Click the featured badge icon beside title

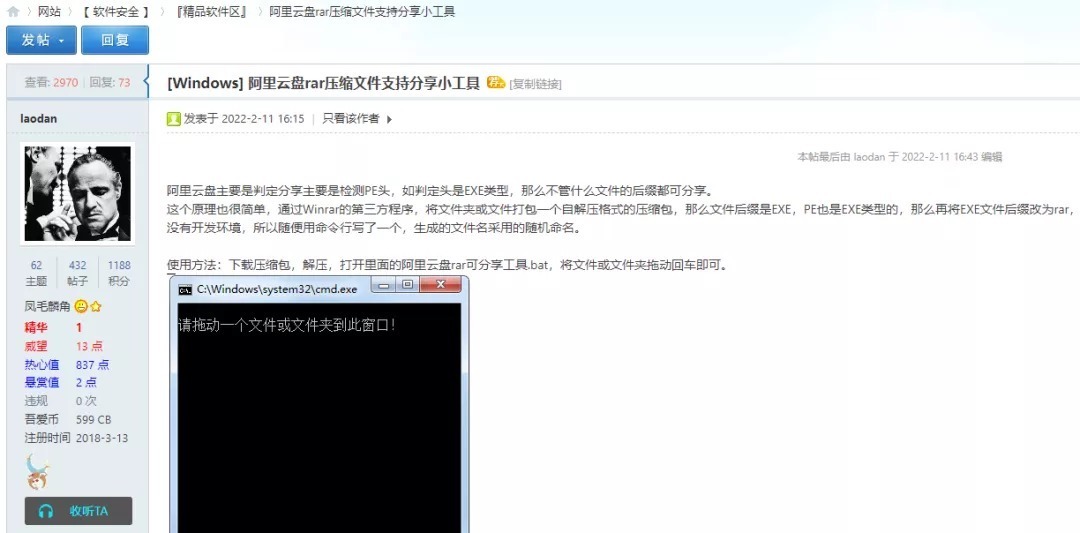tap(496, 83)
